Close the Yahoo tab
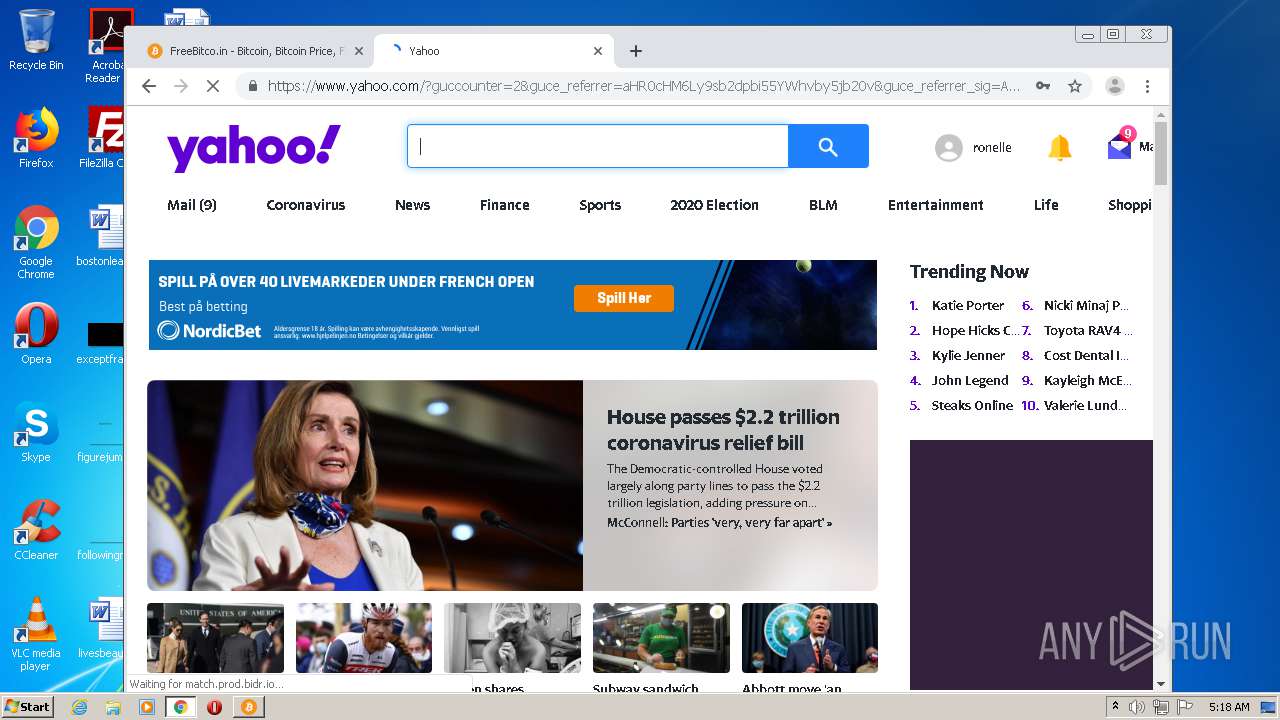 coord(598,51)
